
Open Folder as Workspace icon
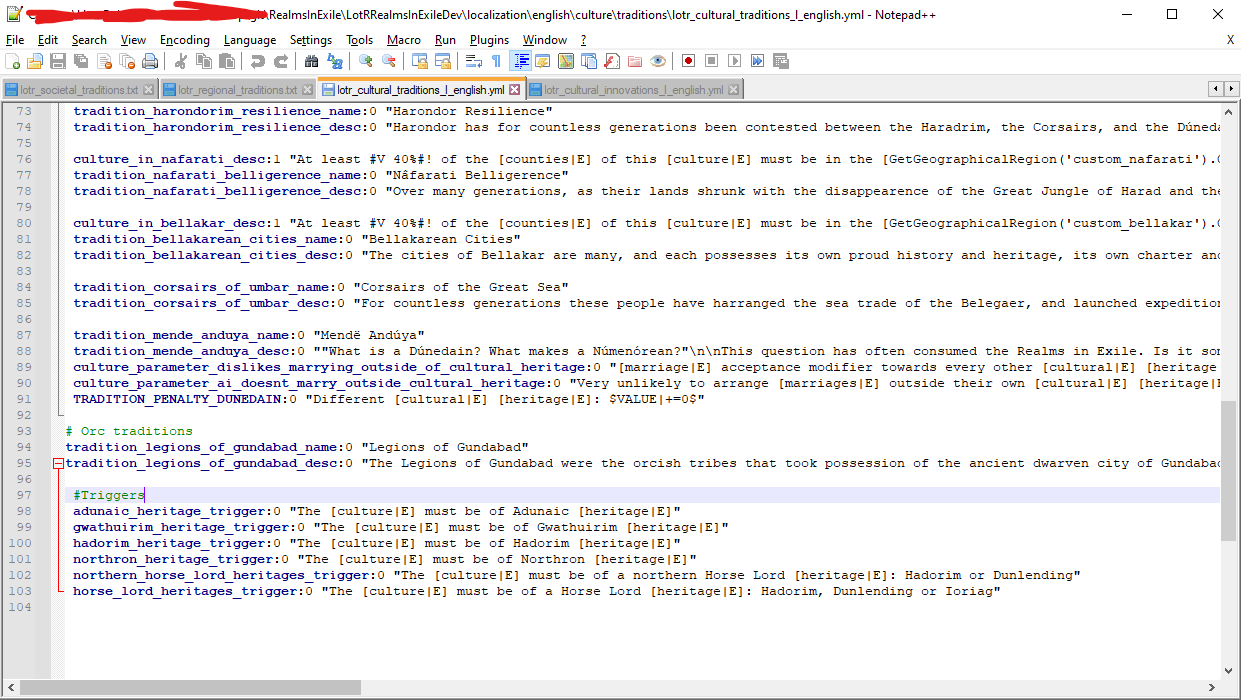pyautogui.click(x=635, y=61)
